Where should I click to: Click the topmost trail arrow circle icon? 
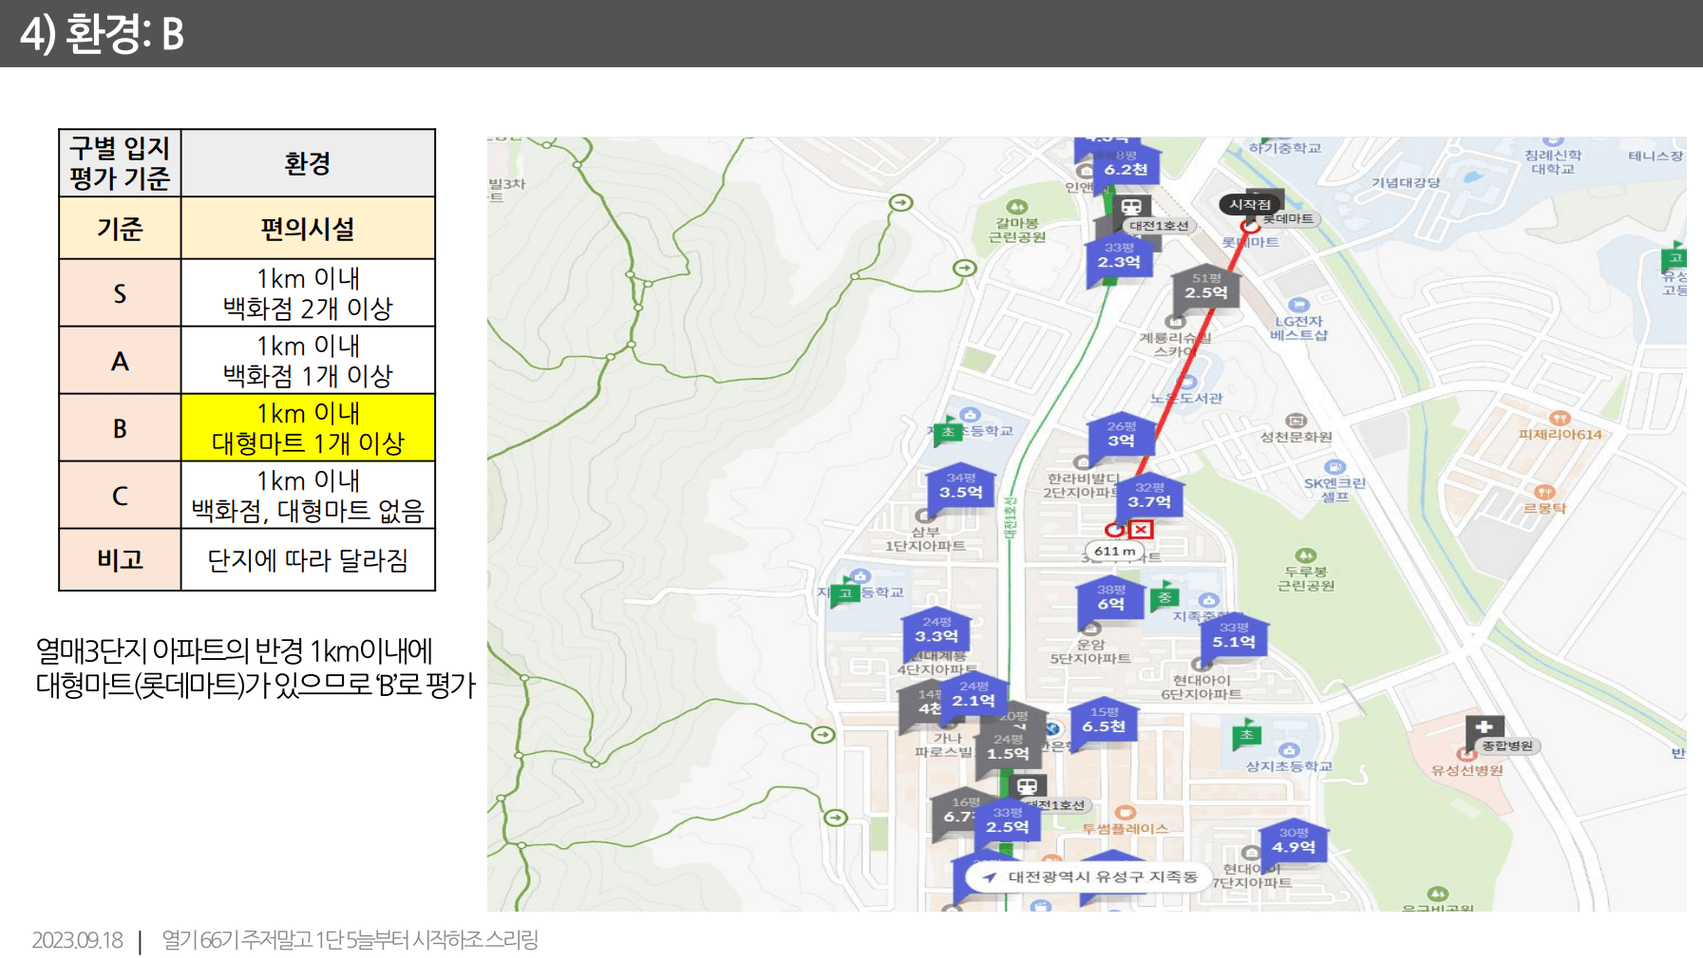[901, 203]
